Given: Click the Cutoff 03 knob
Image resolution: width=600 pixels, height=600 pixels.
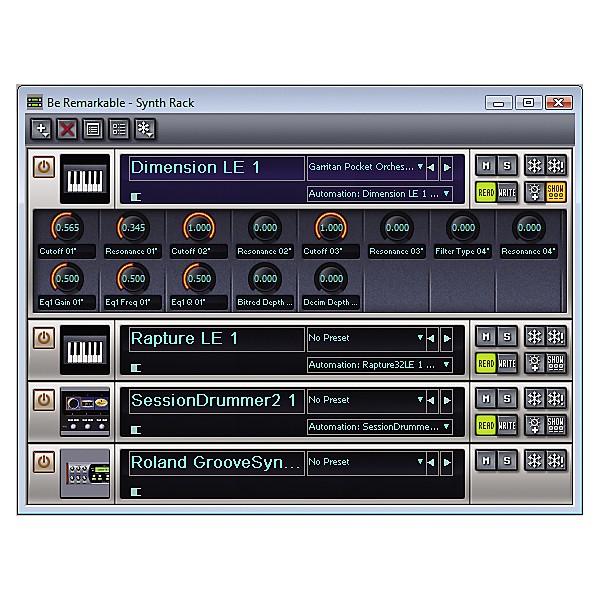Looking at the screenshot, I should tap(331, 227).
